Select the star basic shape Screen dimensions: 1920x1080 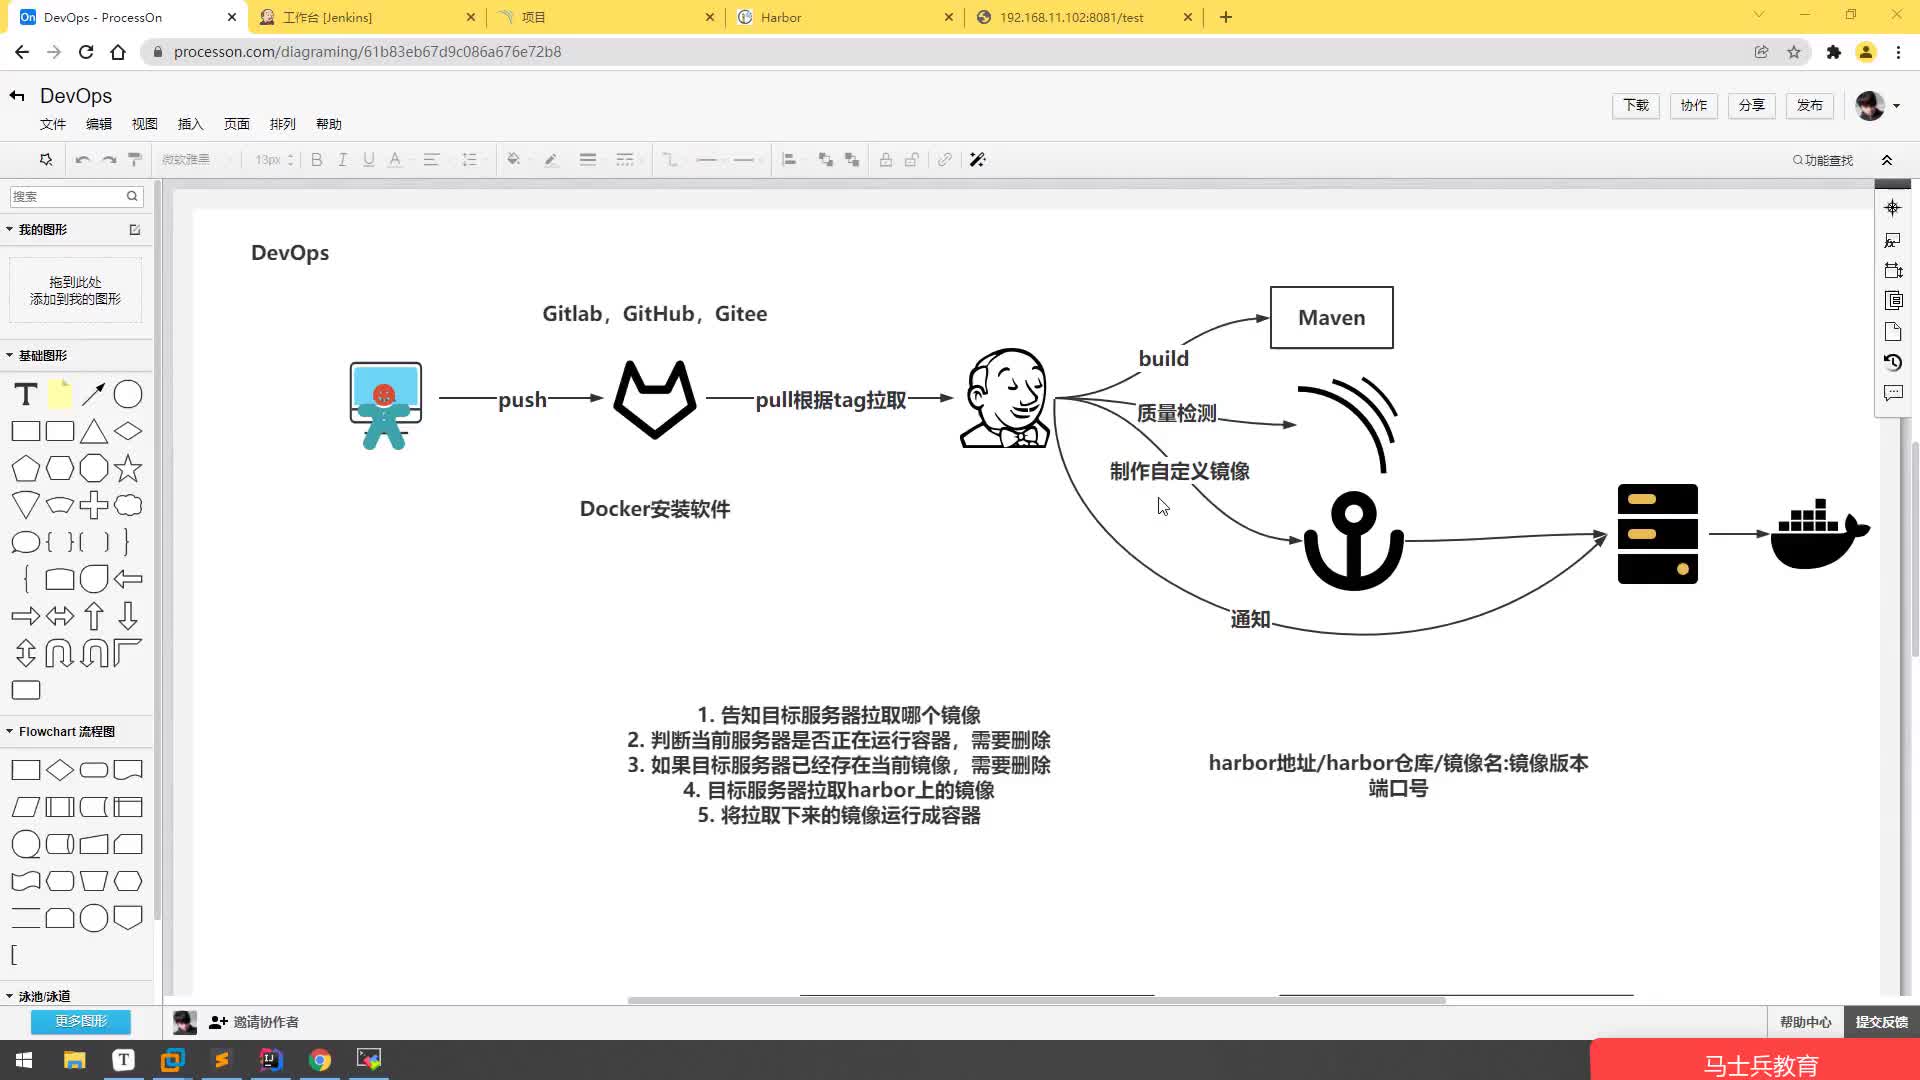128,468
